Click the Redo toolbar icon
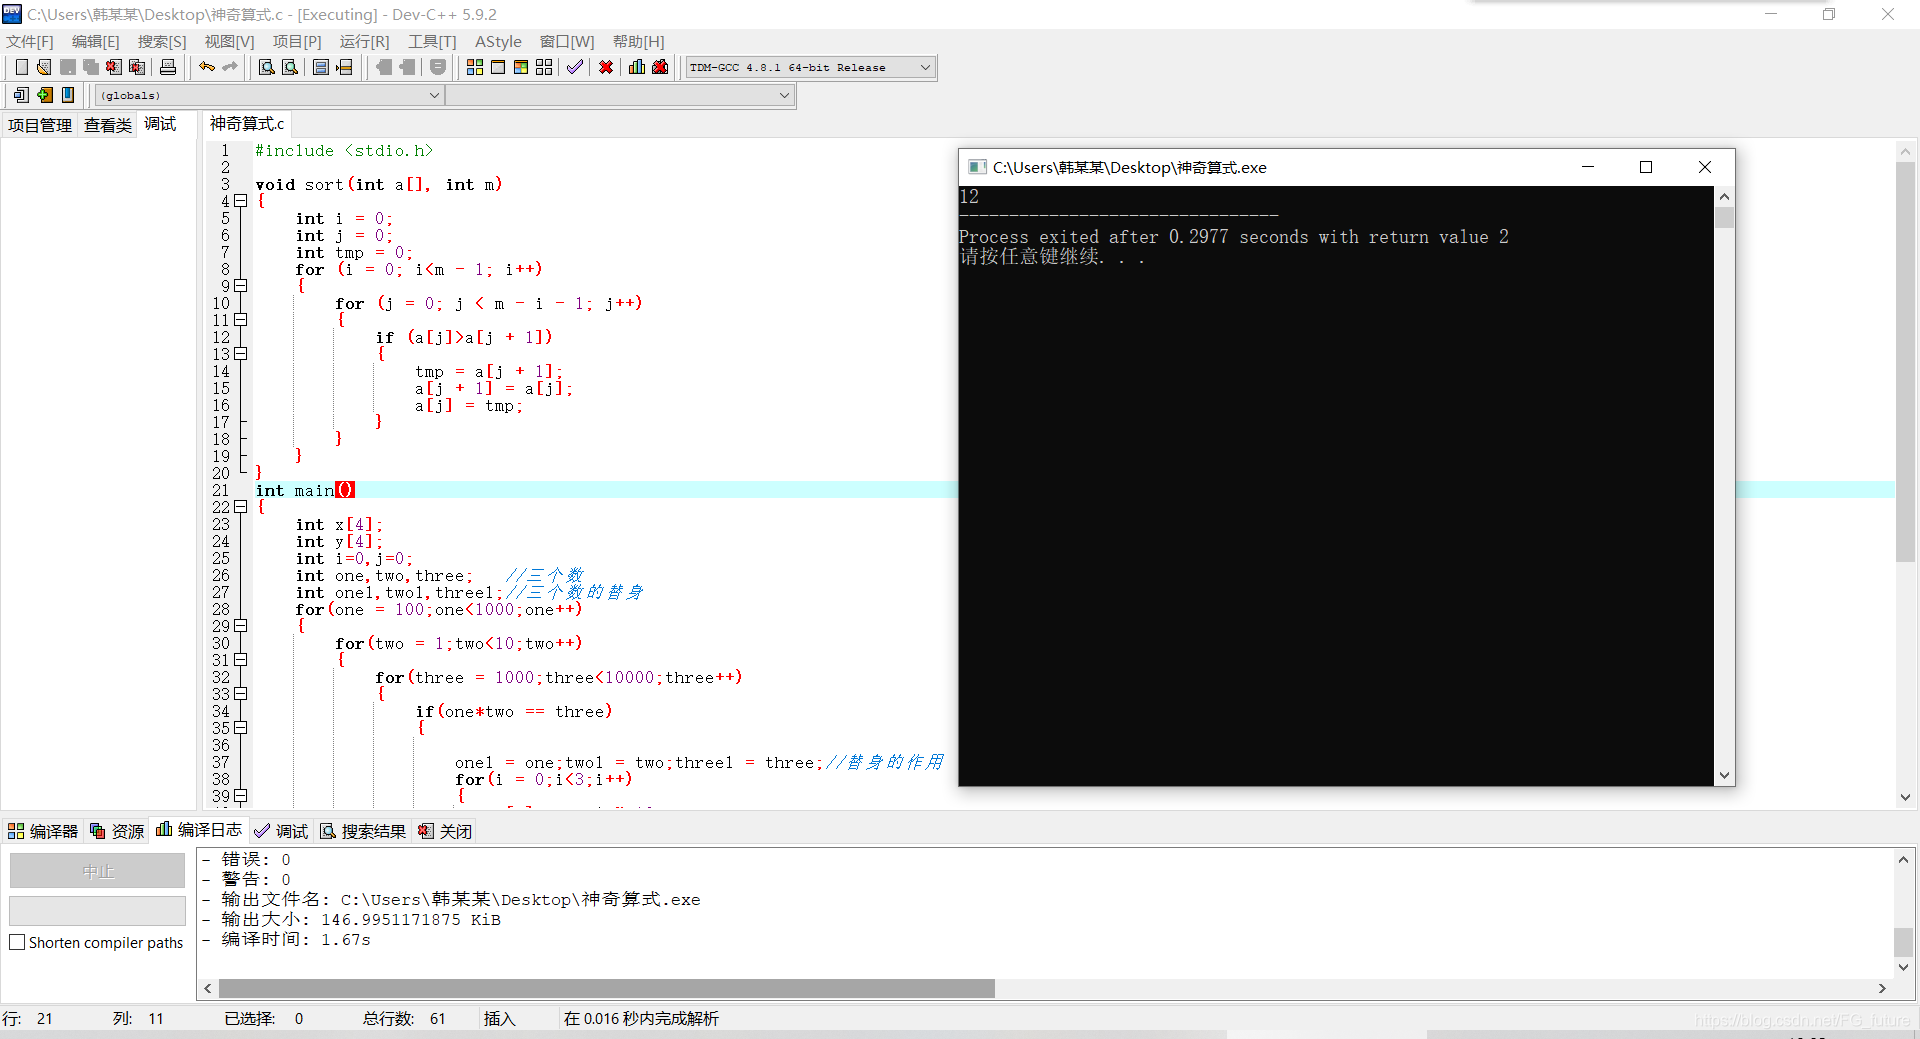 pyautogui.click(x=230, y=67)
